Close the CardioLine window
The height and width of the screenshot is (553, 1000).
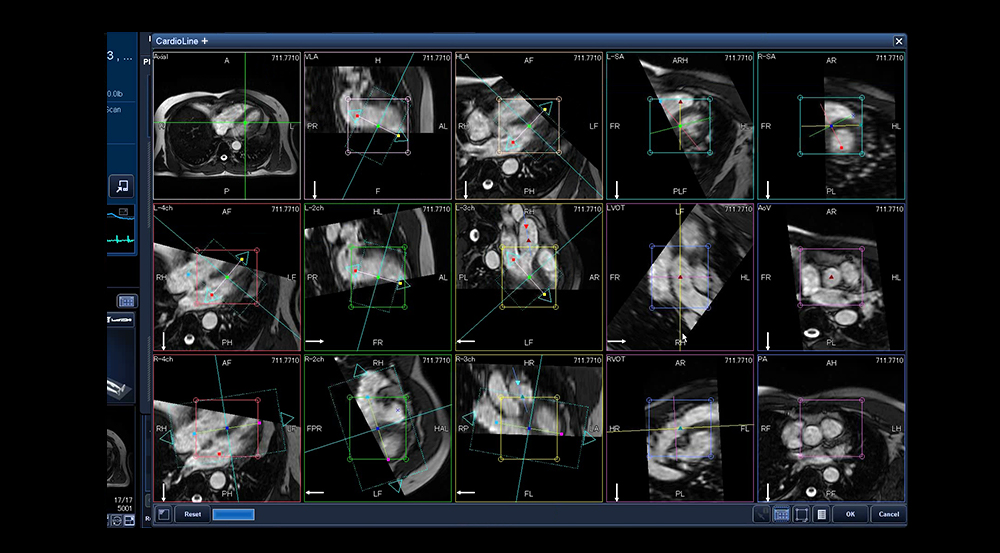898,41
